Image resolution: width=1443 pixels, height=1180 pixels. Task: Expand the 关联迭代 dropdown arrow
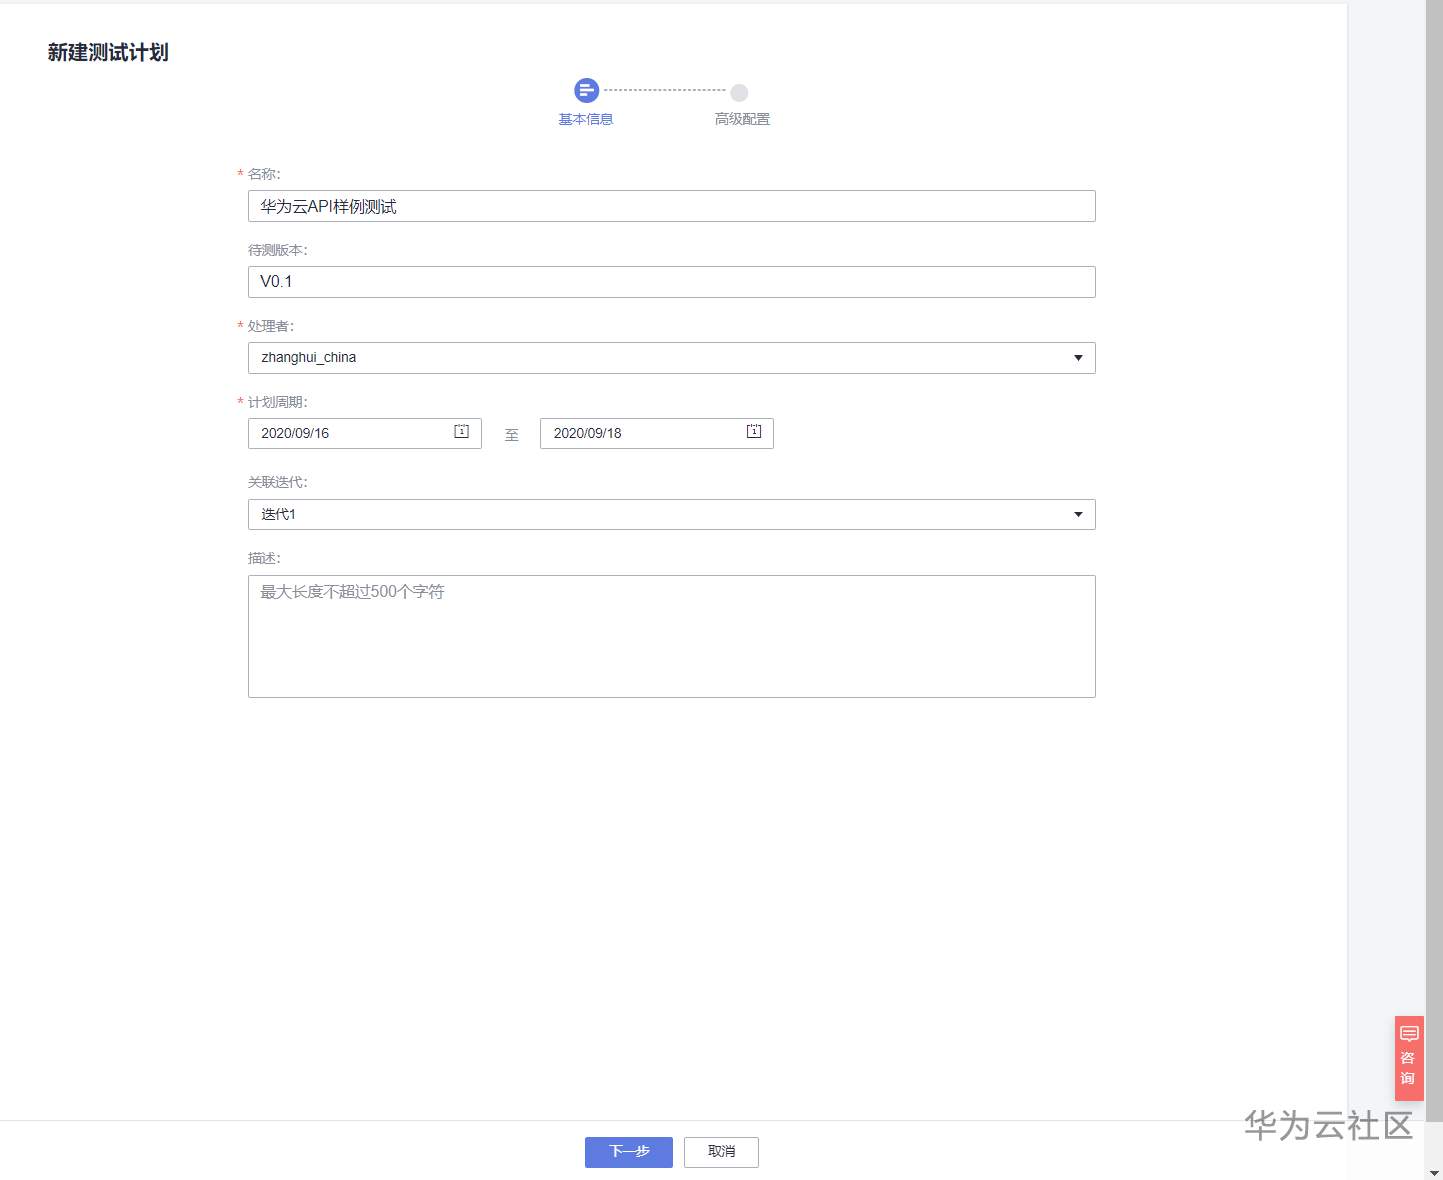coord(1078,515)
